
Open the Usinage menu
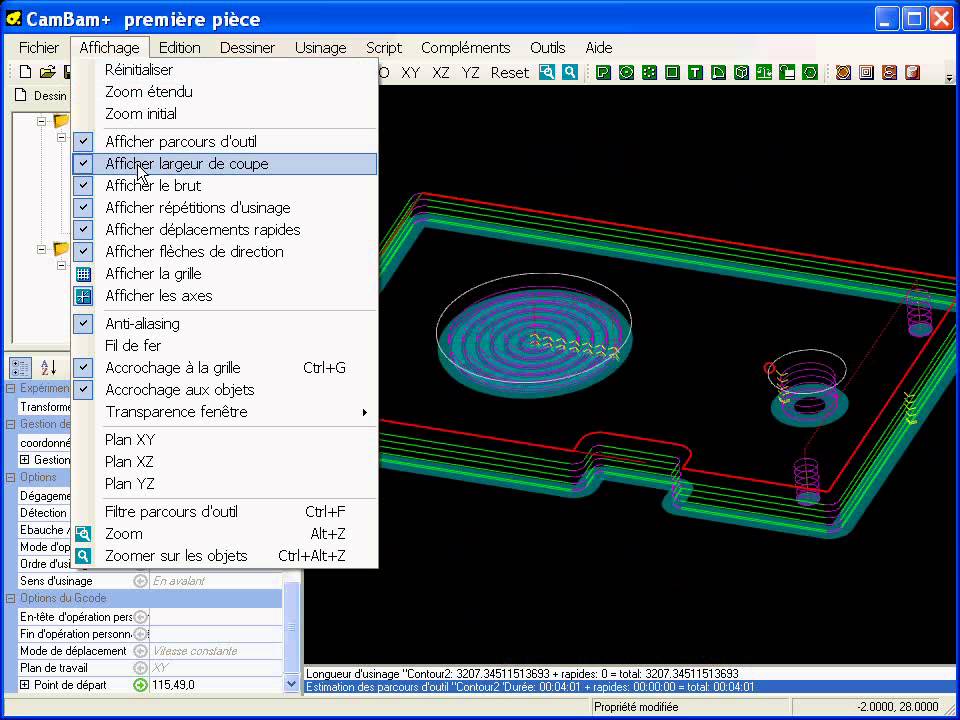click(320, 47)
